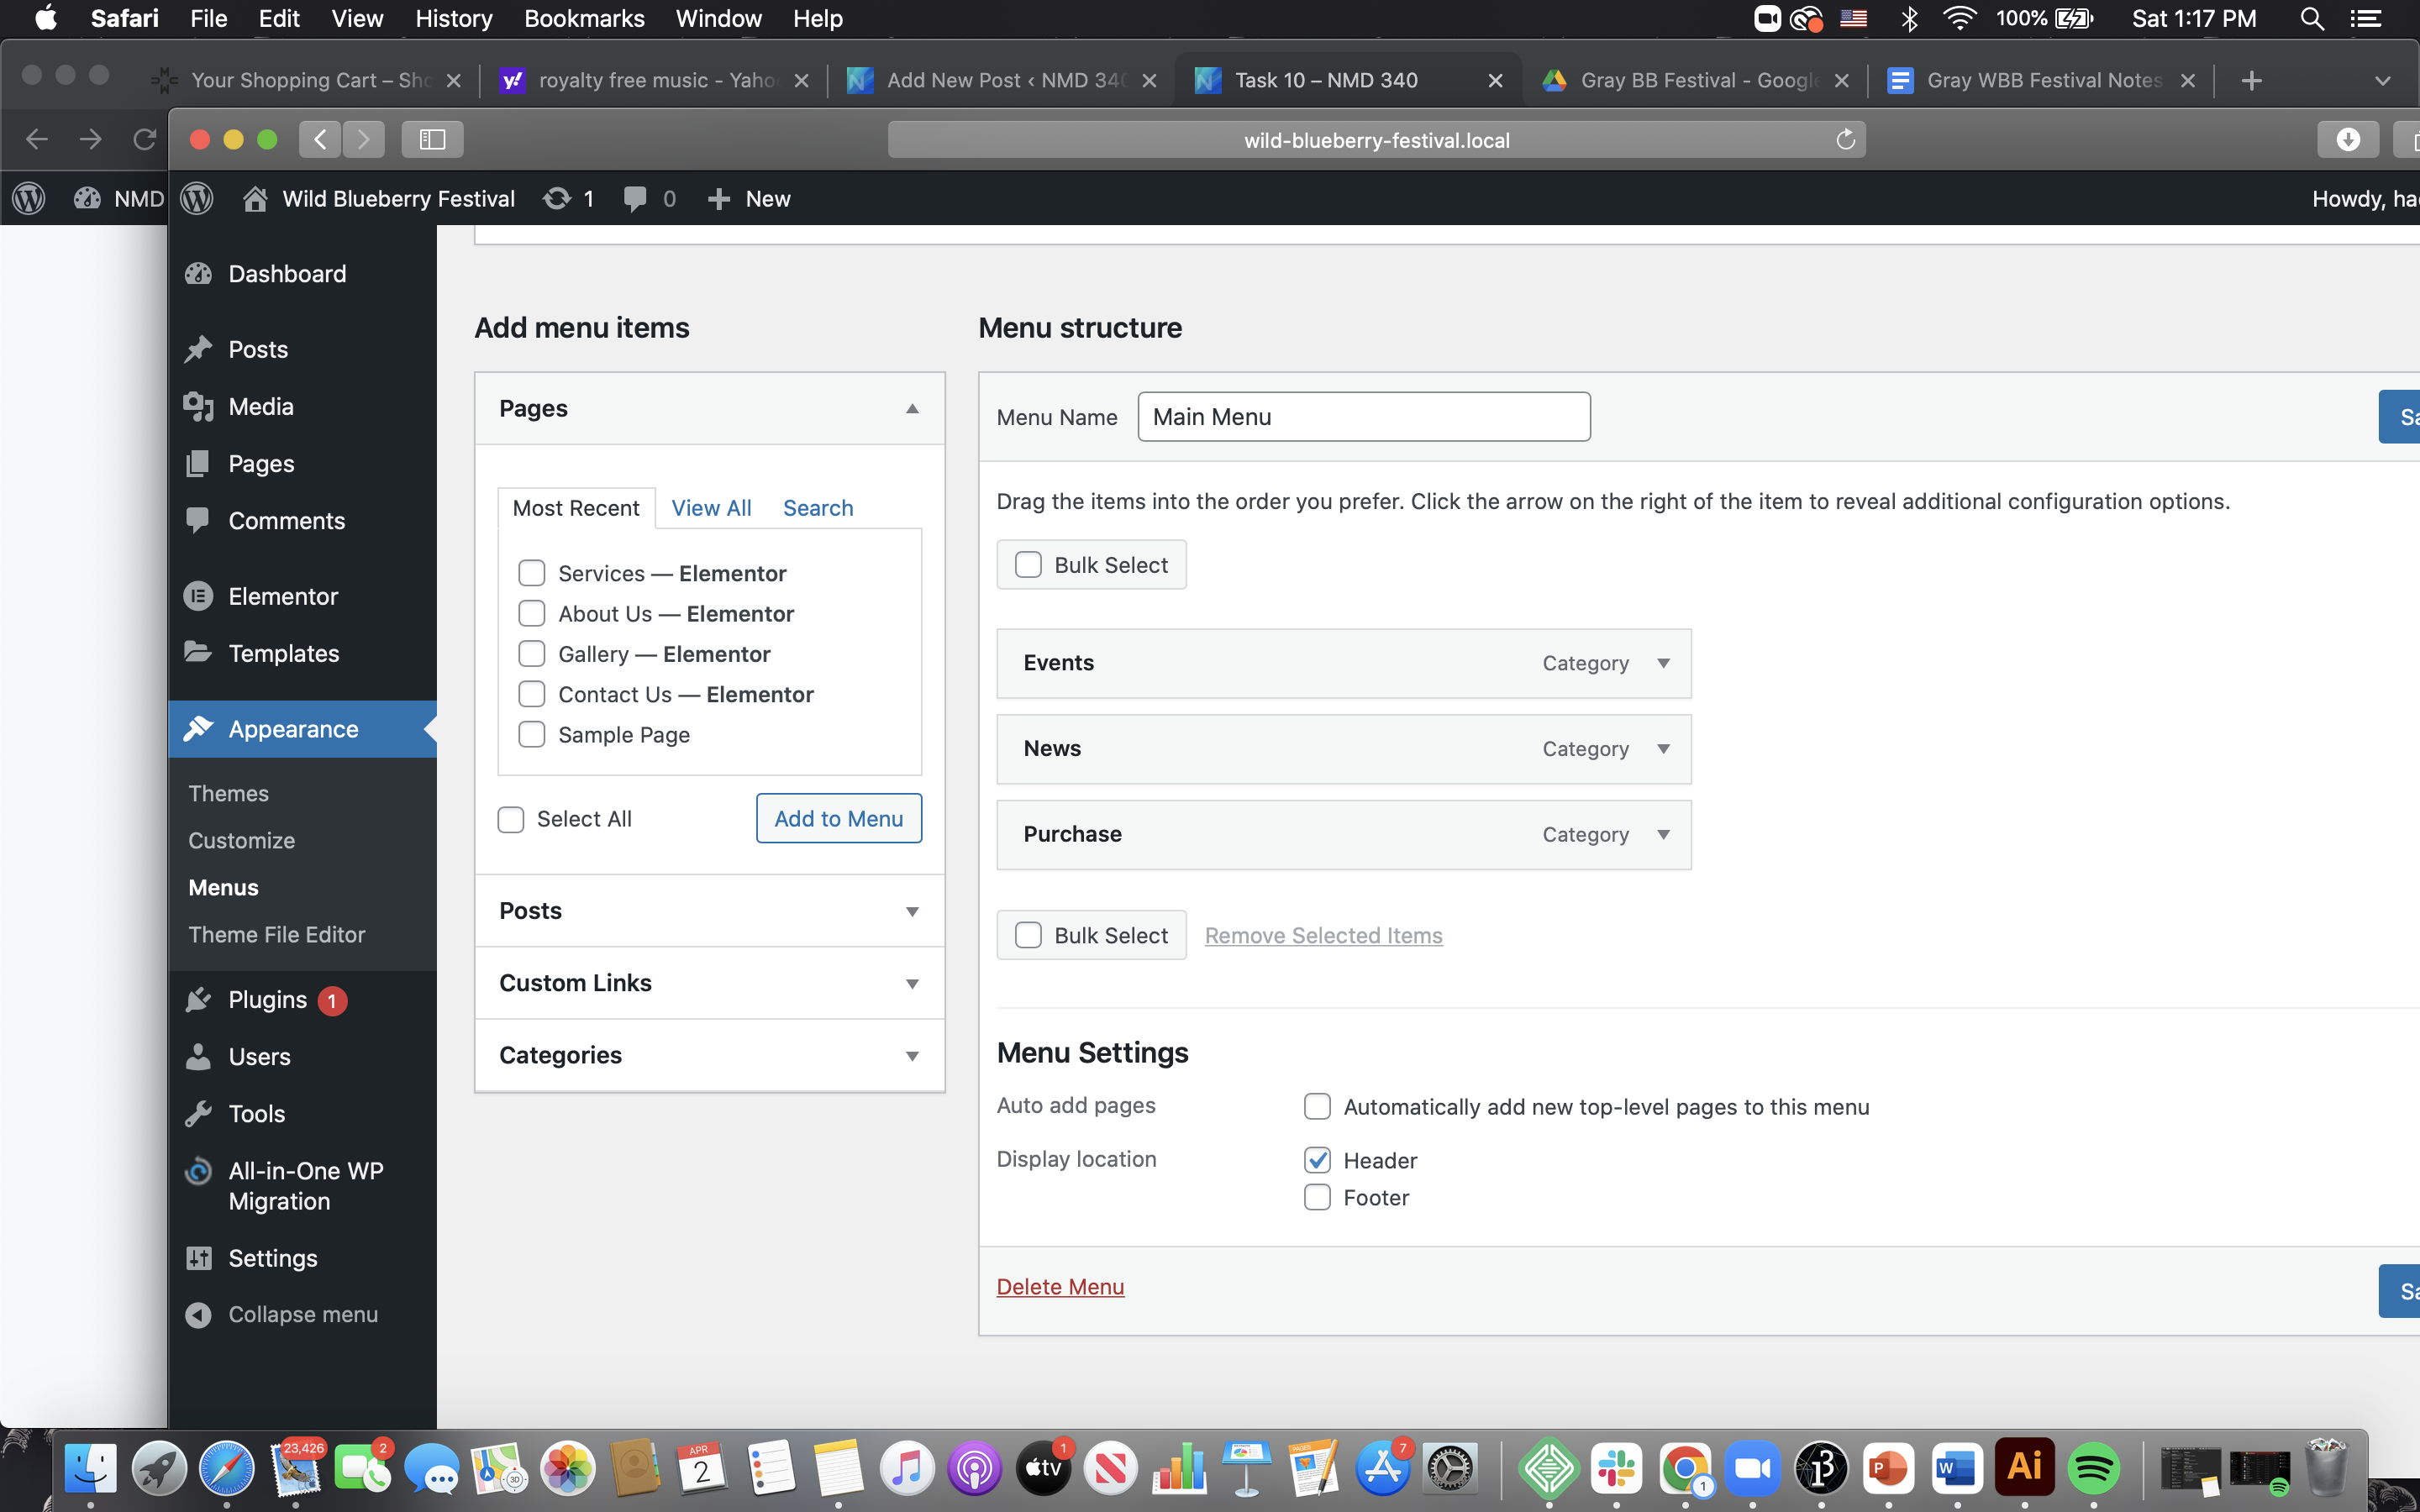Toggle Safari sidebar button
This screenshot has height=1512, width=2420.
pyautogui.click(x=432, y=140)
